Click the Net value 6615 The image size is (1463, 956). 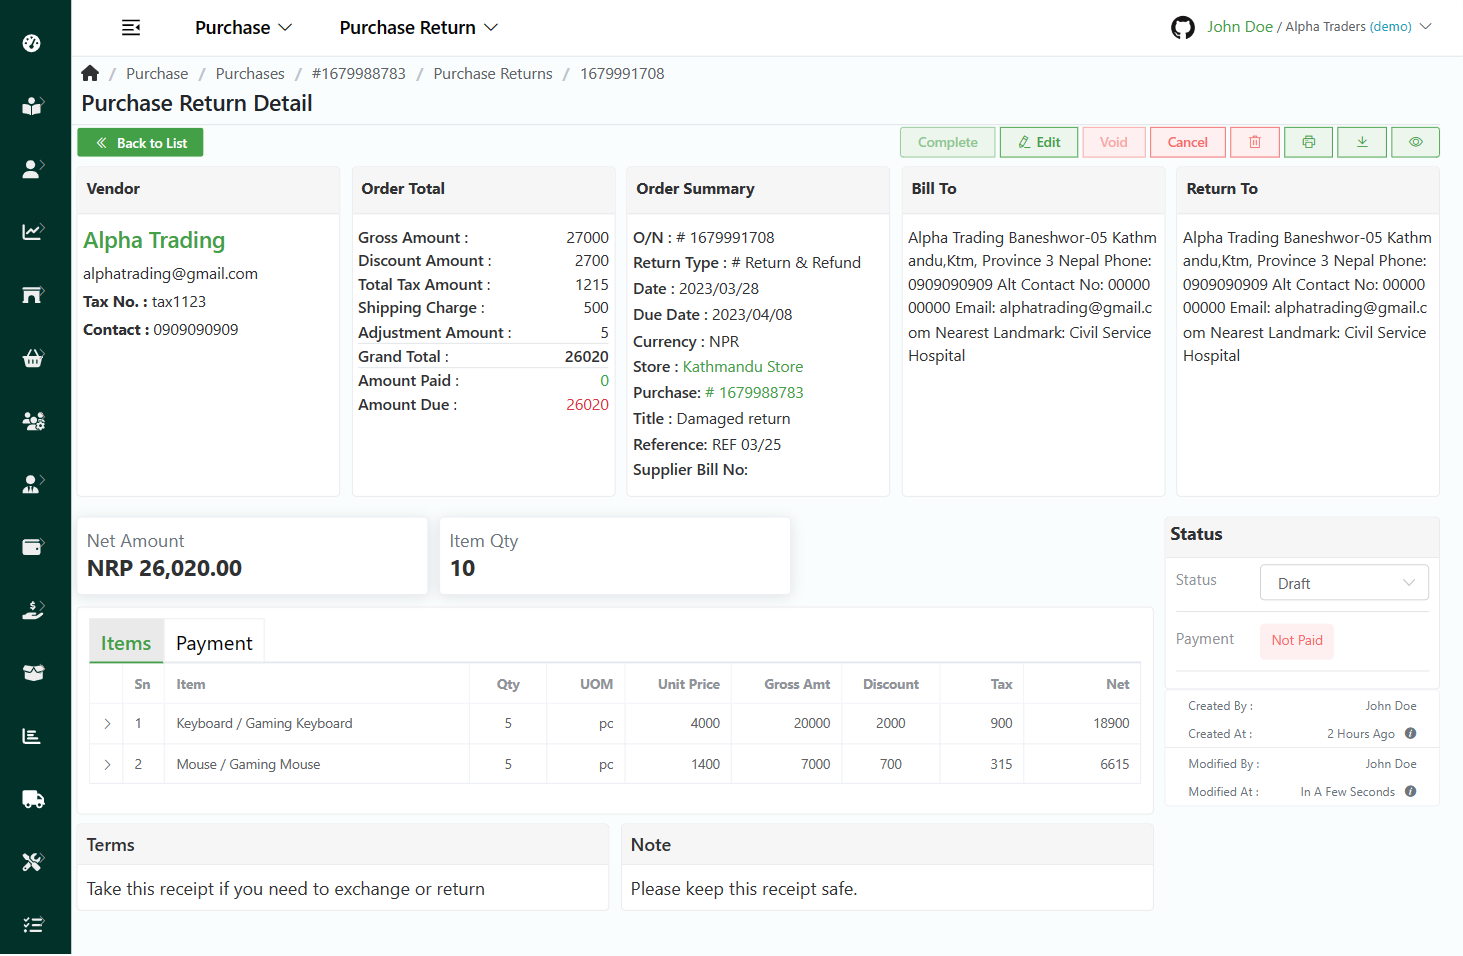1115,764
